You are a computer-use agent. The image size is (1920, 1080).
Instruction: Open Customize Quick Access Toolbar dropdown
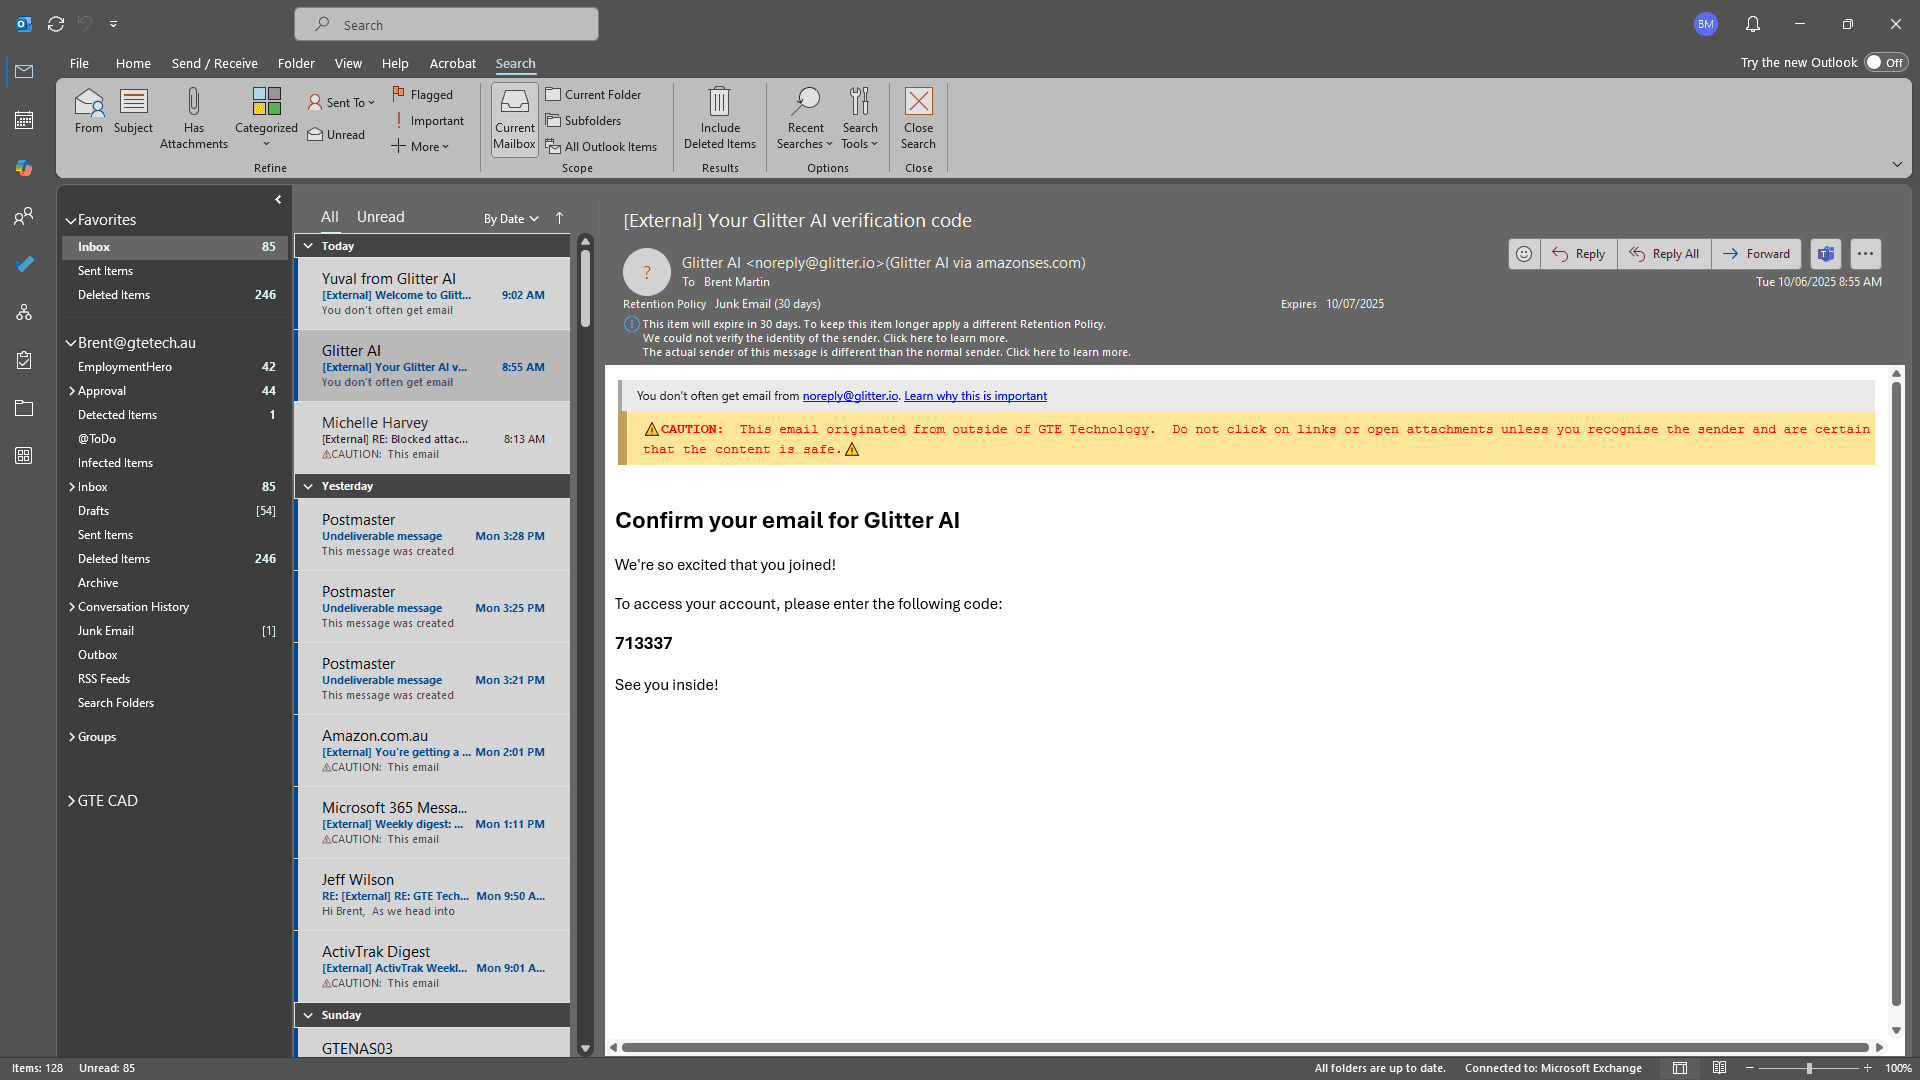(113, 24)
